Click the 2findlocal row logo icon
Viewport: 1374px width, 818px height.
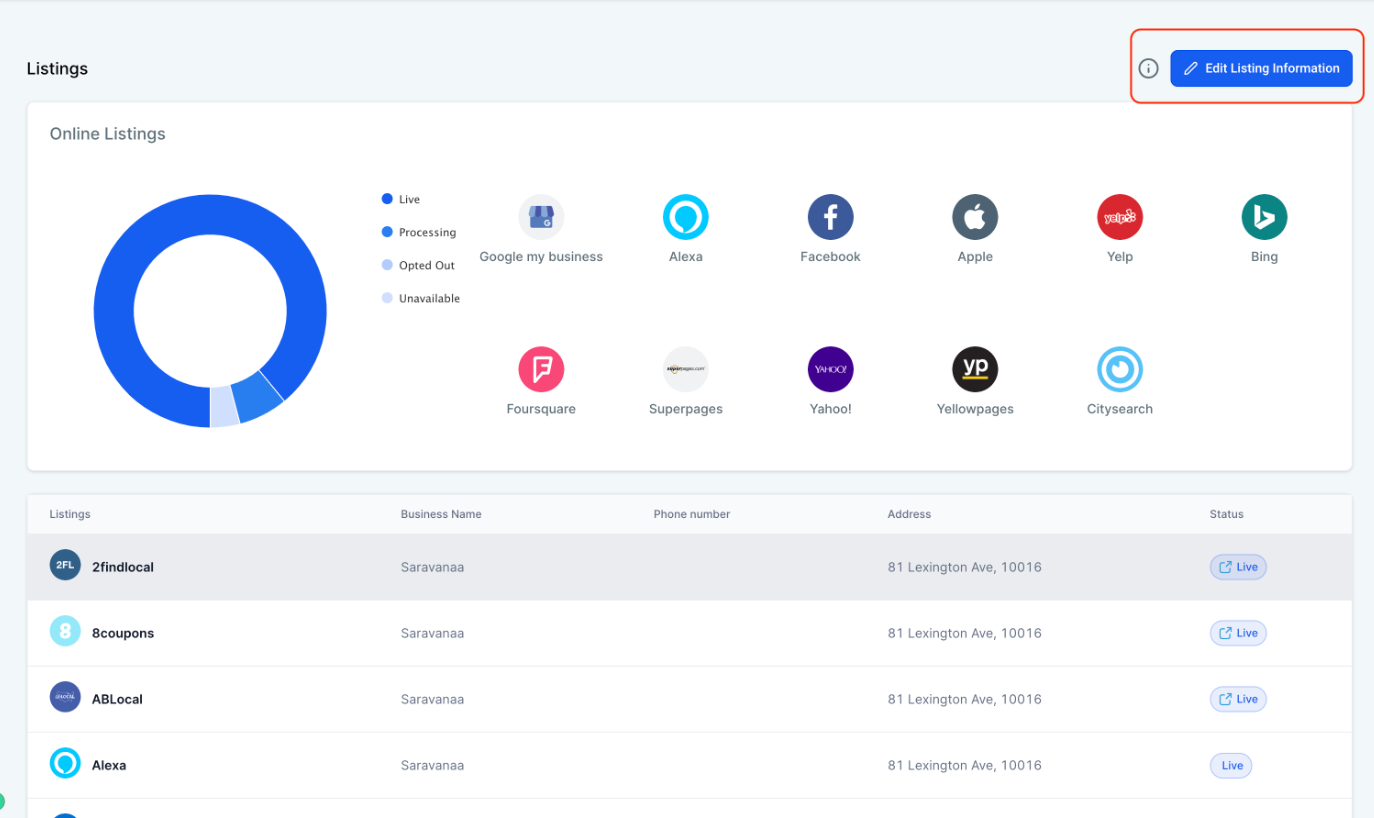coord(65,565)
